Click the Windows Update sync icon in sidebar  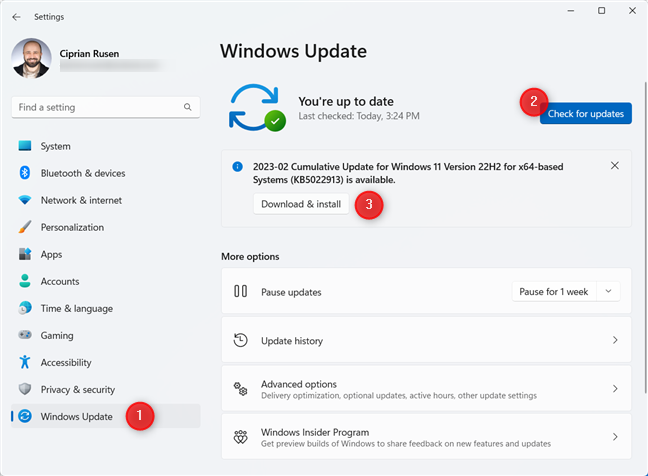(x=25, y=416)
